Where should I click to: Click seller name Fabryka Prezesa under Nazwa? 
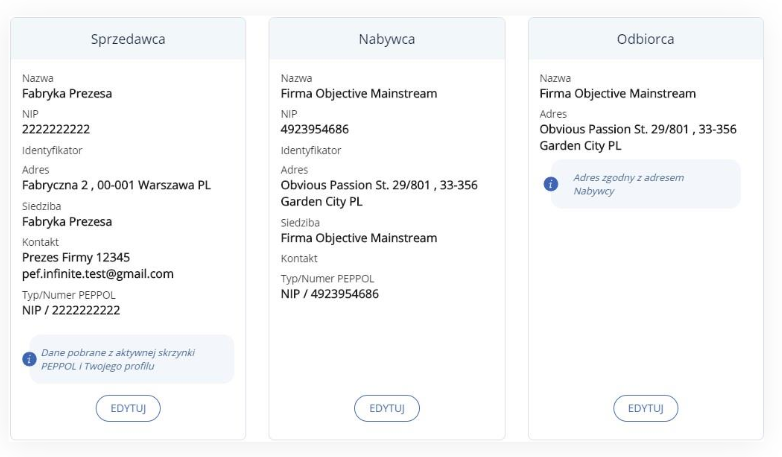67,93
